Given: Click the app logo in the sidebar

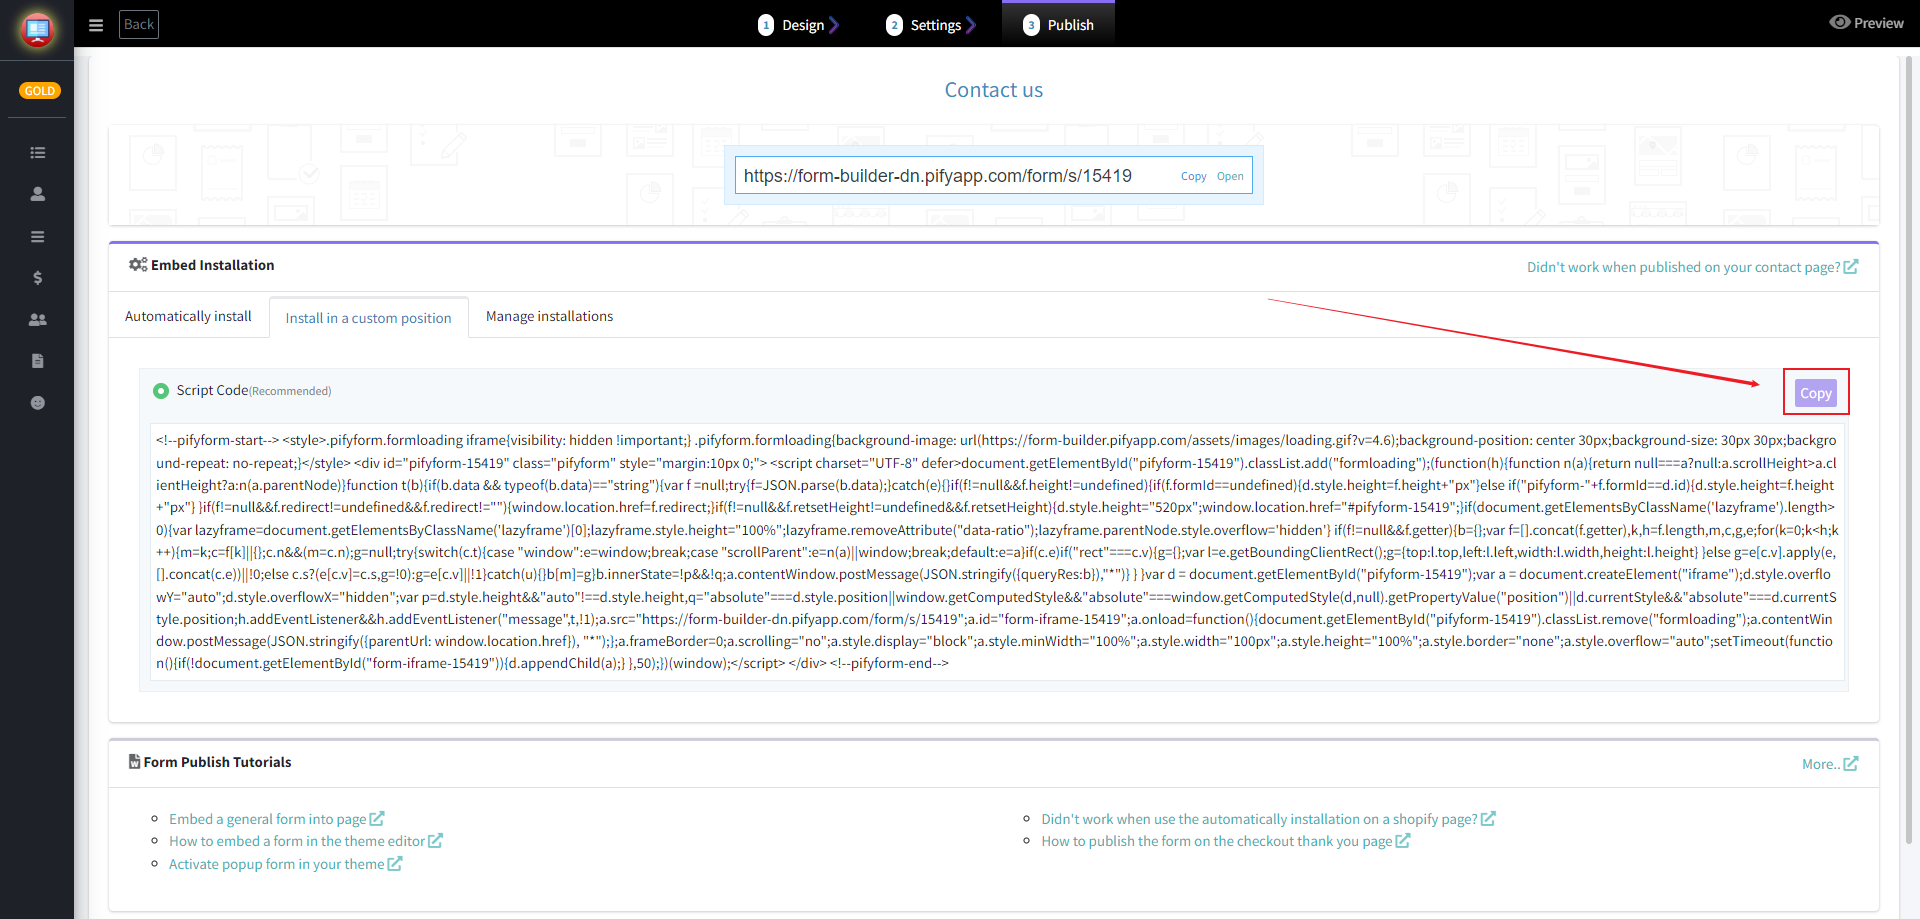Looking at the screenshot, I should tap(38, 30).
